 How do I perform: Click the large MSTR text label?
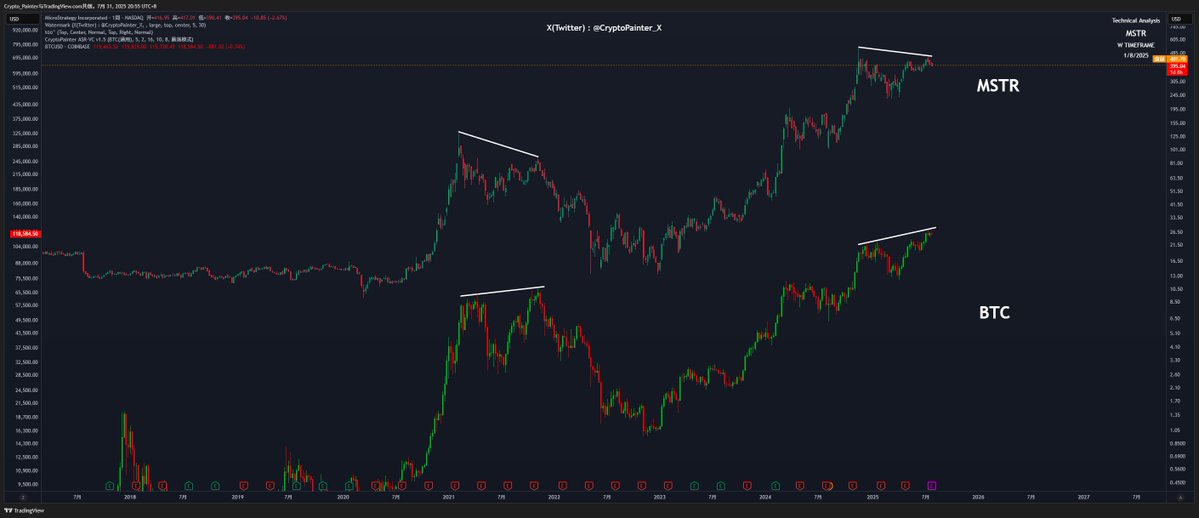pyautogui.click(x=998, y=87)
